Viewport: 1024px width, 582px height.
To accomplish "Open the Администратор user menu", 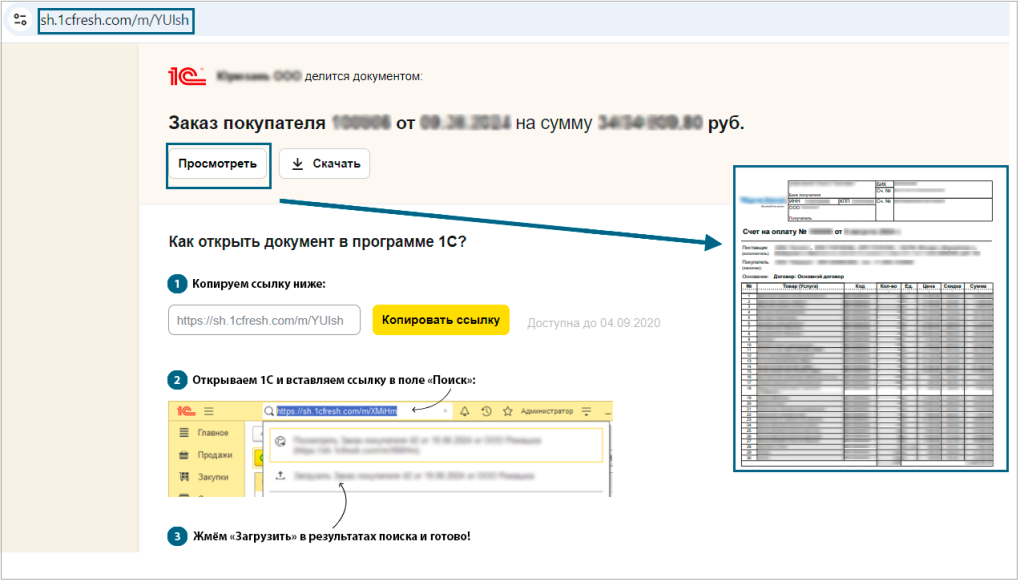I will click(547, 411).
